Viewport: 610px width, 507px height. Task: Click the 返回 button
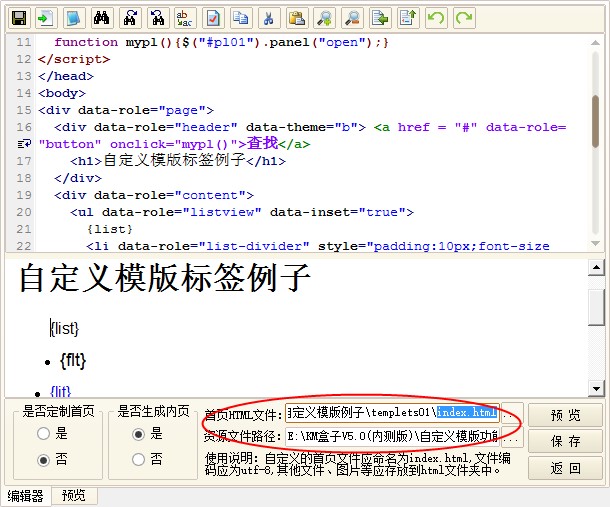tap(565, 468)
